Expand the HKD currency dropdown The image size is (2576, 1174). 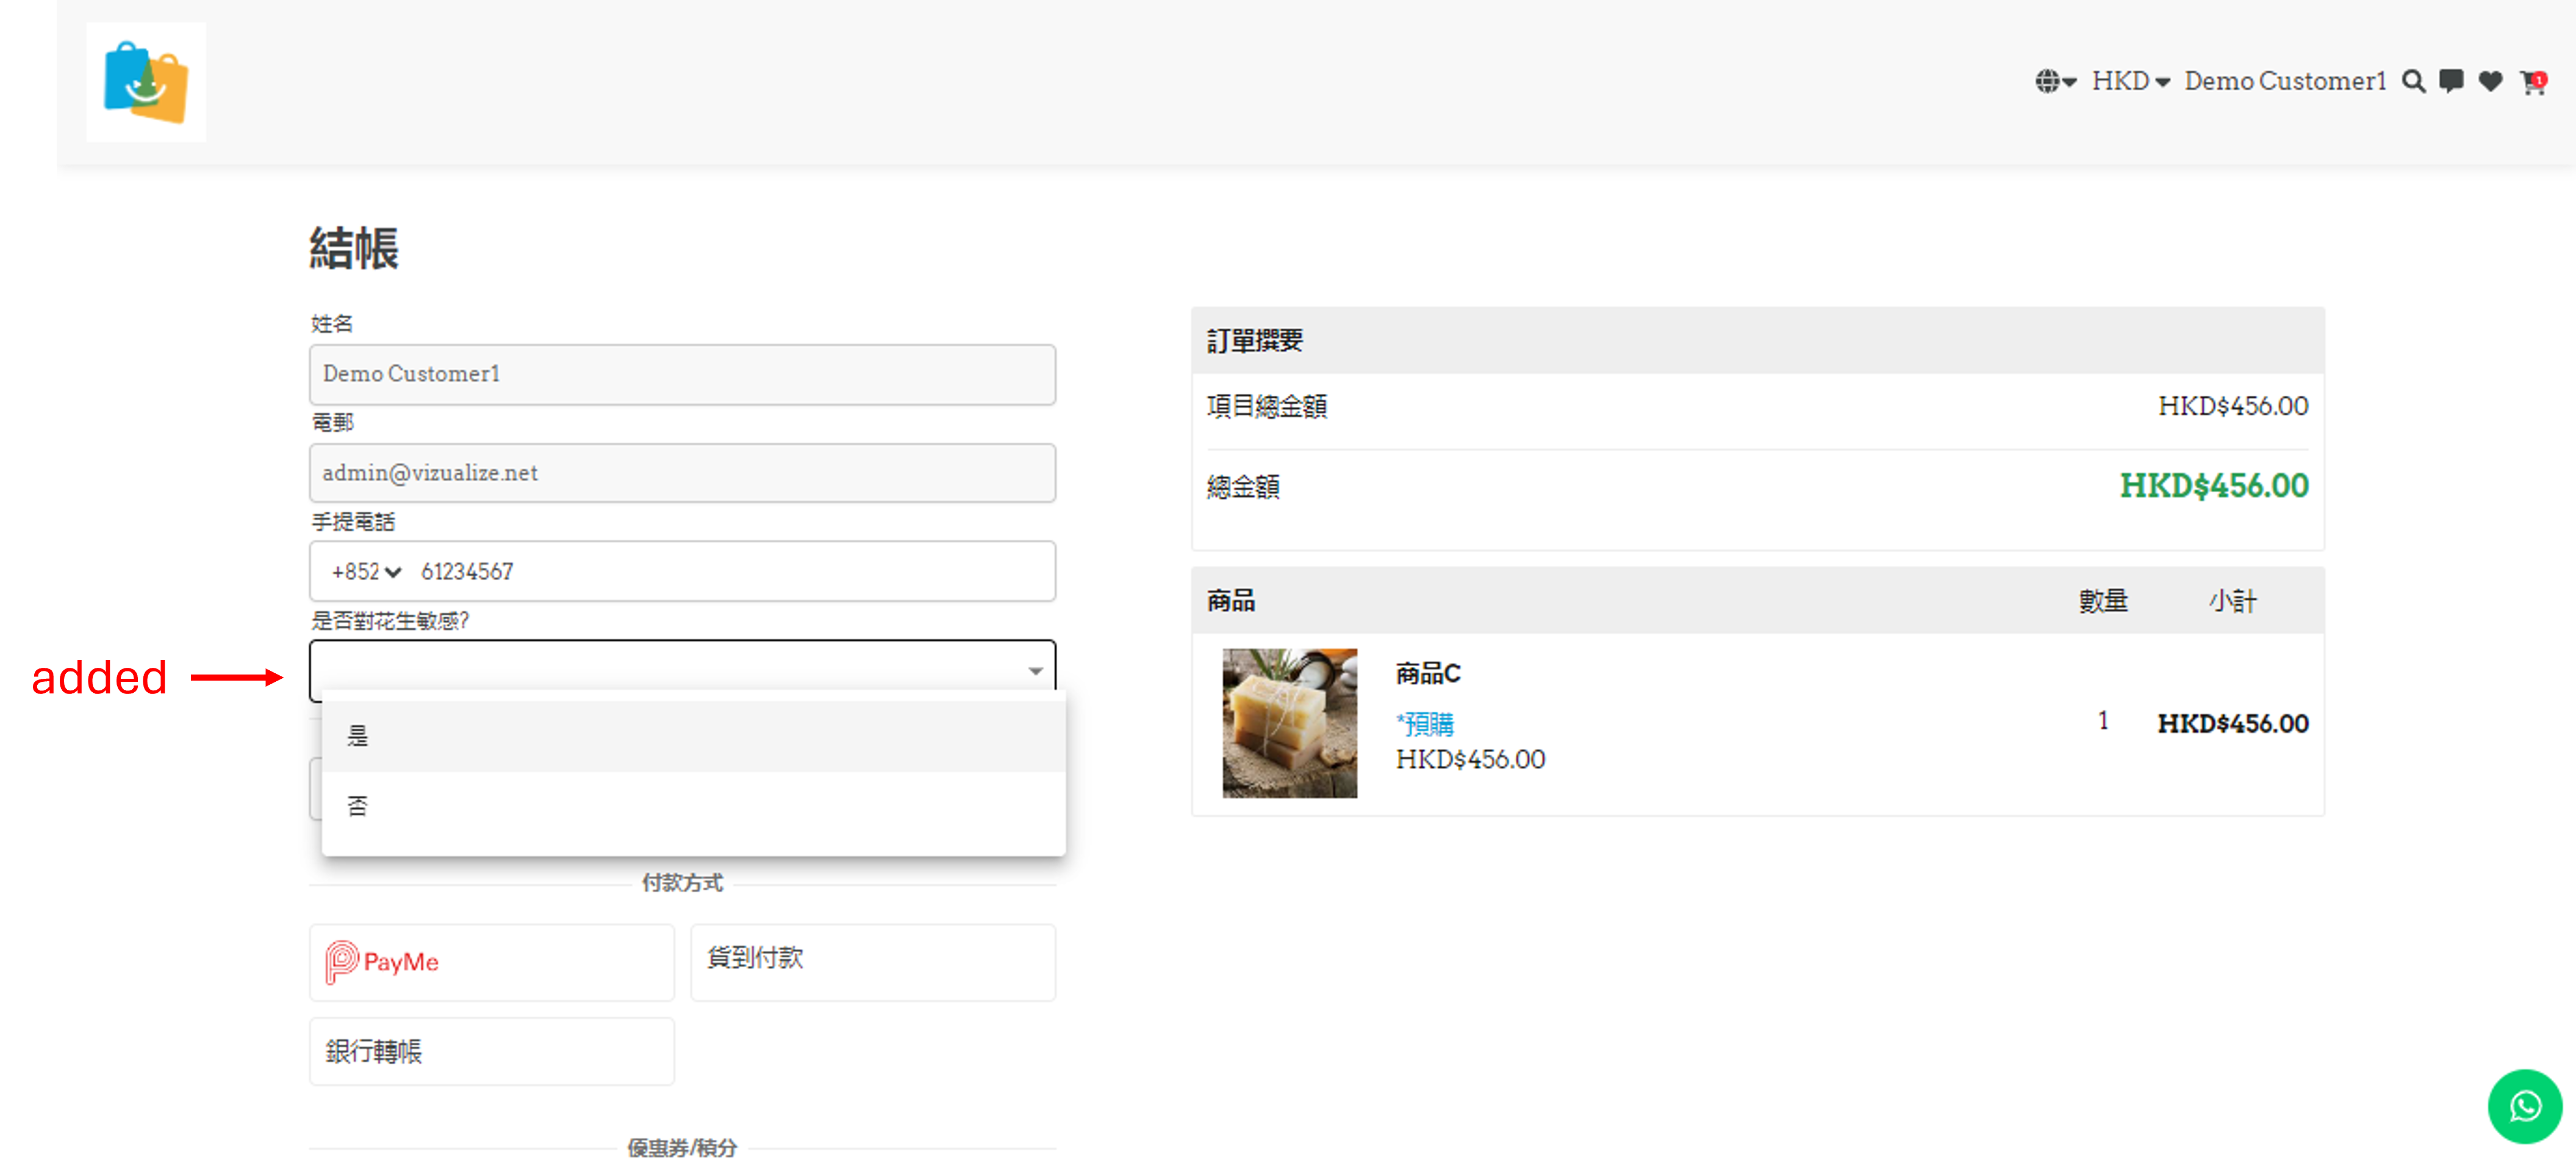click(x=2130, y=81)
